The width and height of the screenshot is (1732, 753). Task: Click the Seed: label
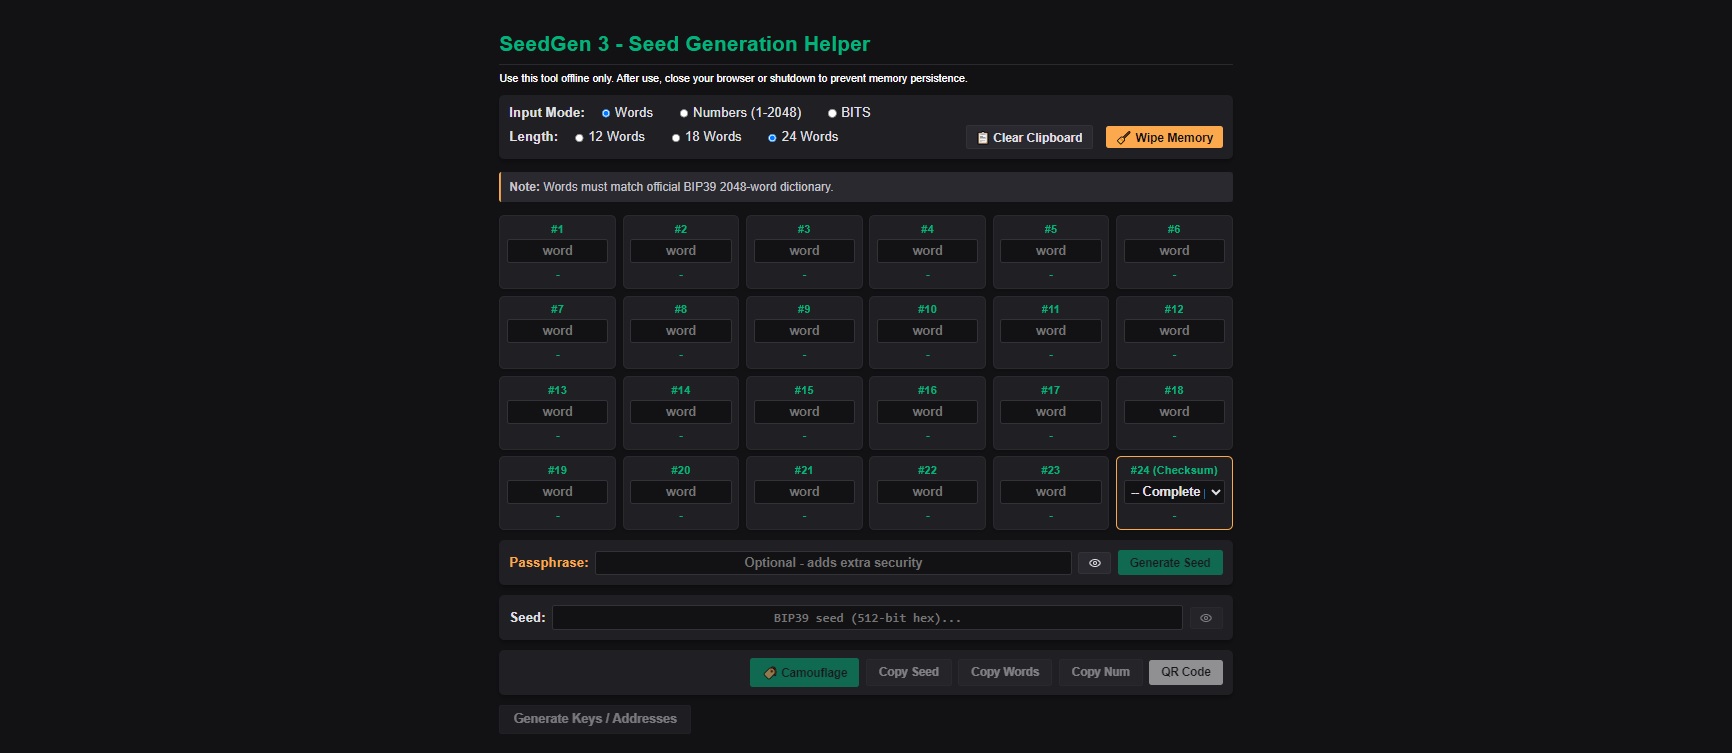(528, 618)
